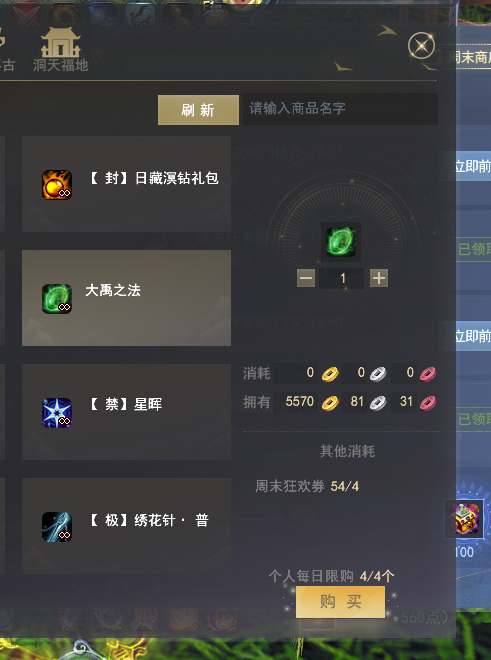Open the treasure chest reward icon
This screenshot has height=660, width=491.
467,519
